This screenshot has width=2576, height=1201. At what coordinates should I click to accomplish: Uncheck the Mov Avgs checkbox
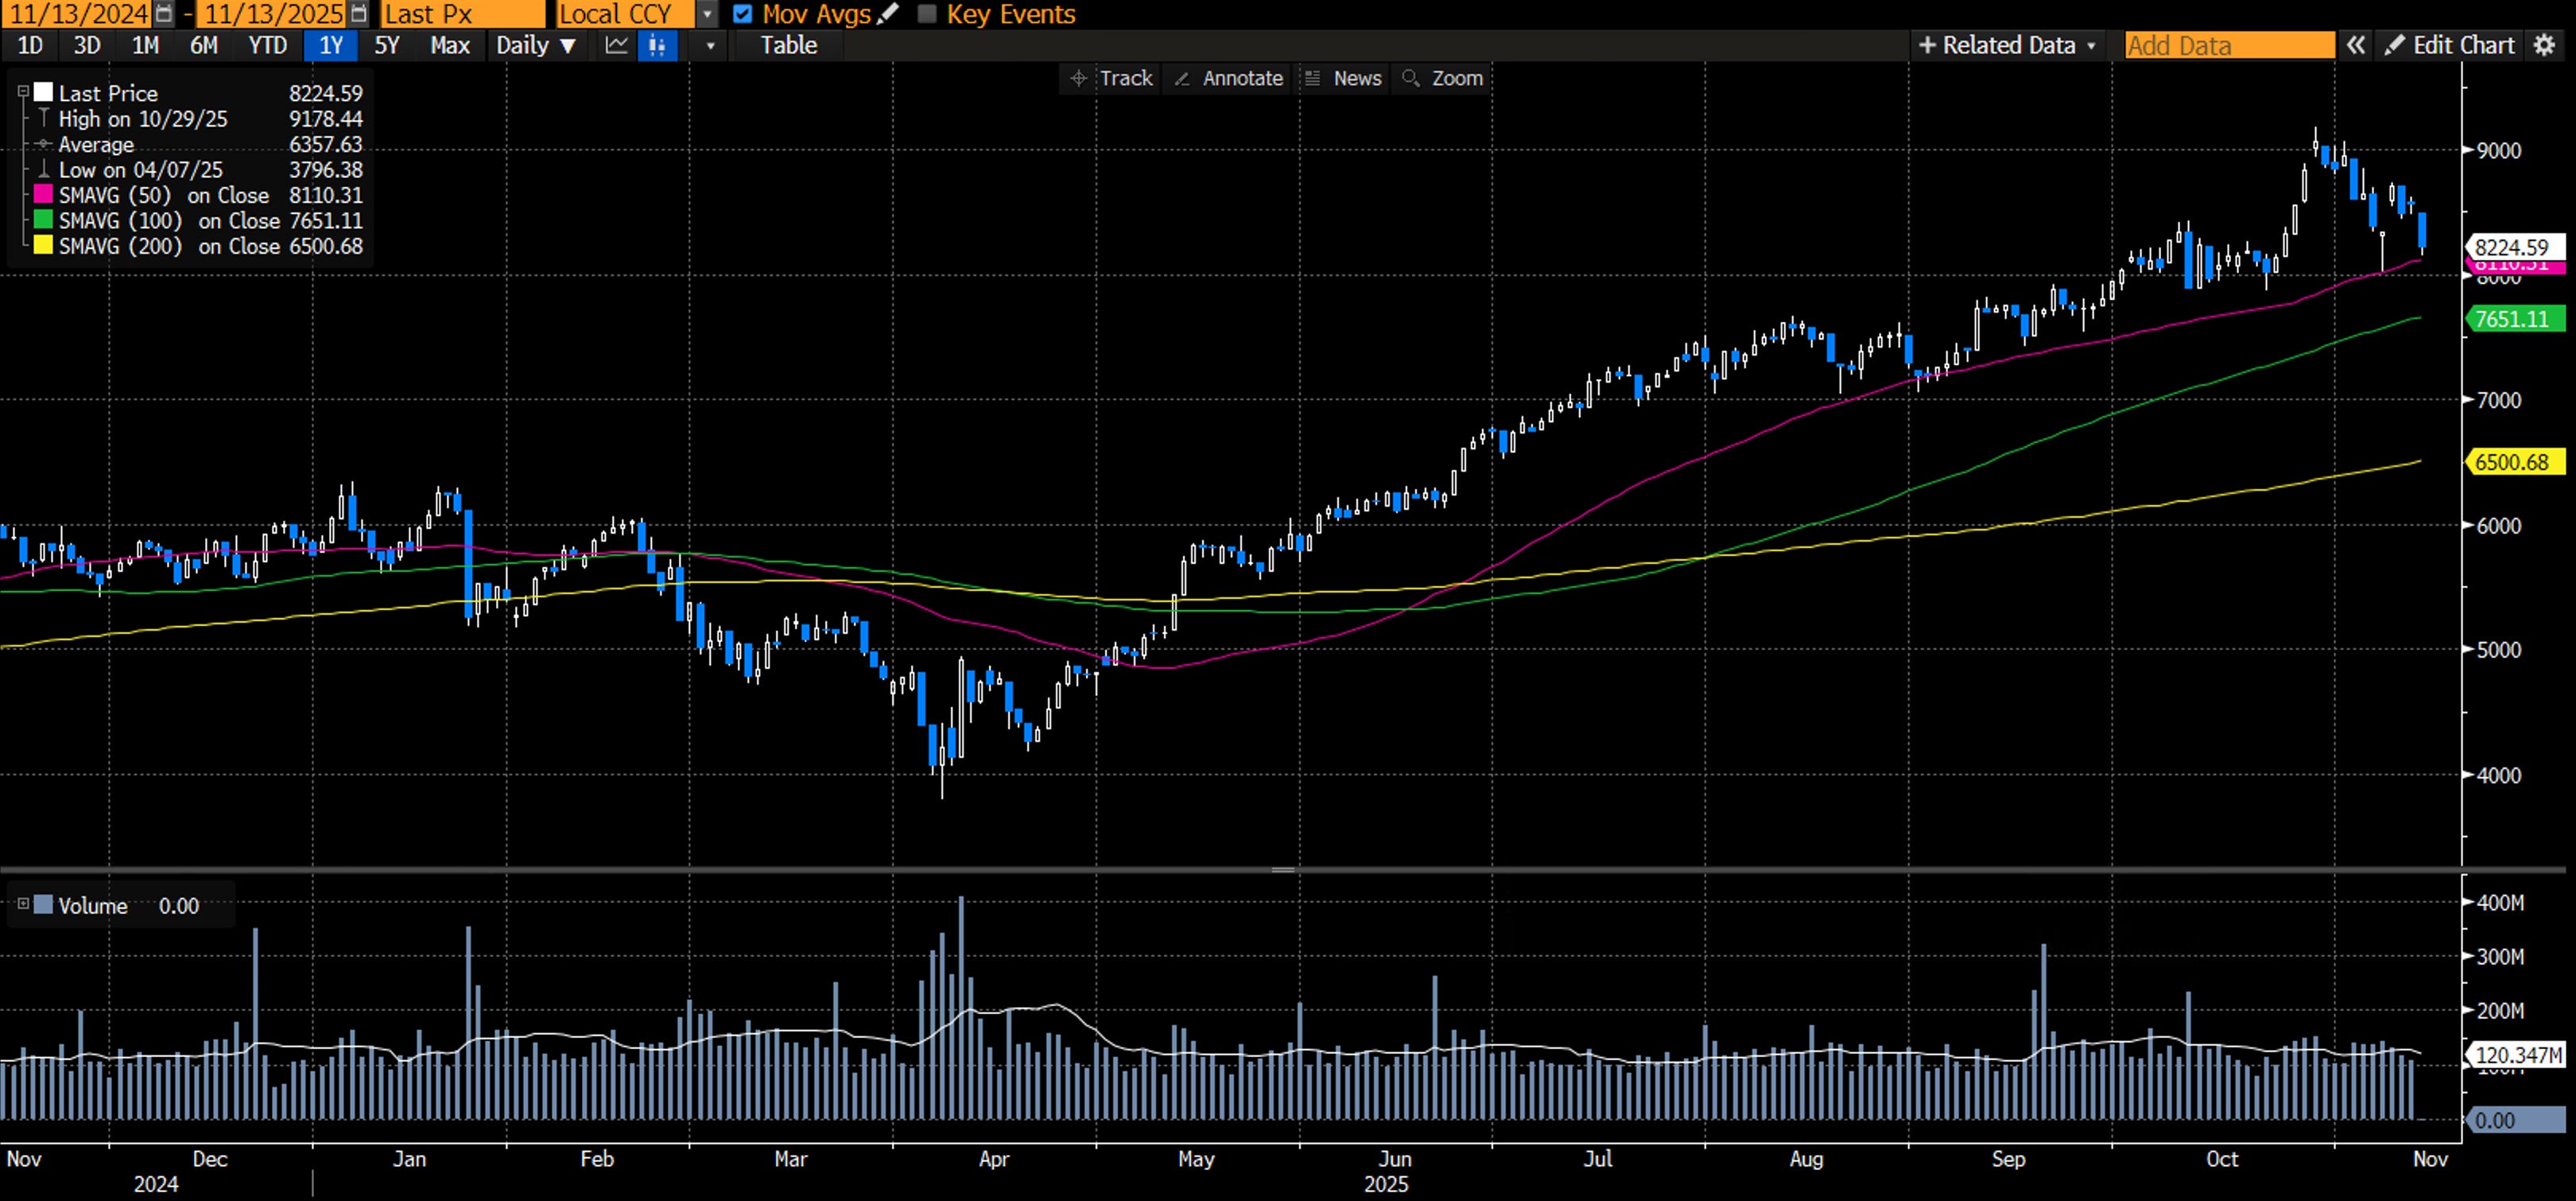click(742, 14)
